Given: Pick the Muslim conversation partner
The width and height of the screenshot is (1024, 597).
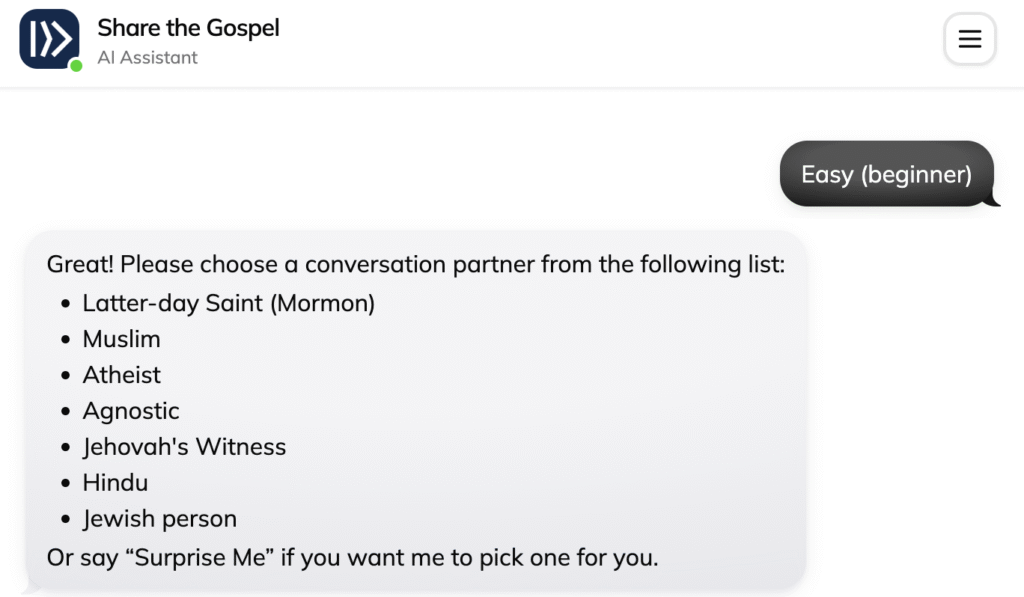Looking at the screenshot, I should point(121,339).
